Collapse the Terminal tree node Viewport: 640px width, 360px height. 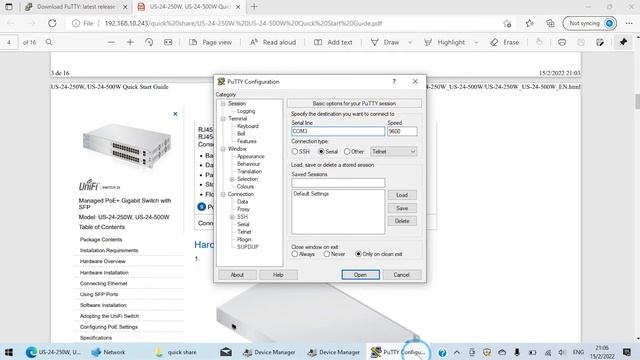coord(223,119)
